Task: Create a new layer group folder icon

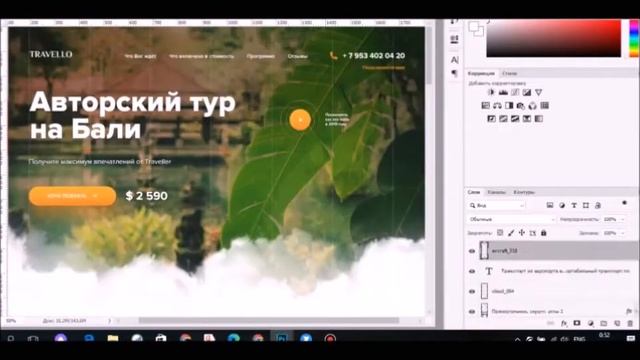Action: coord(604,323)
